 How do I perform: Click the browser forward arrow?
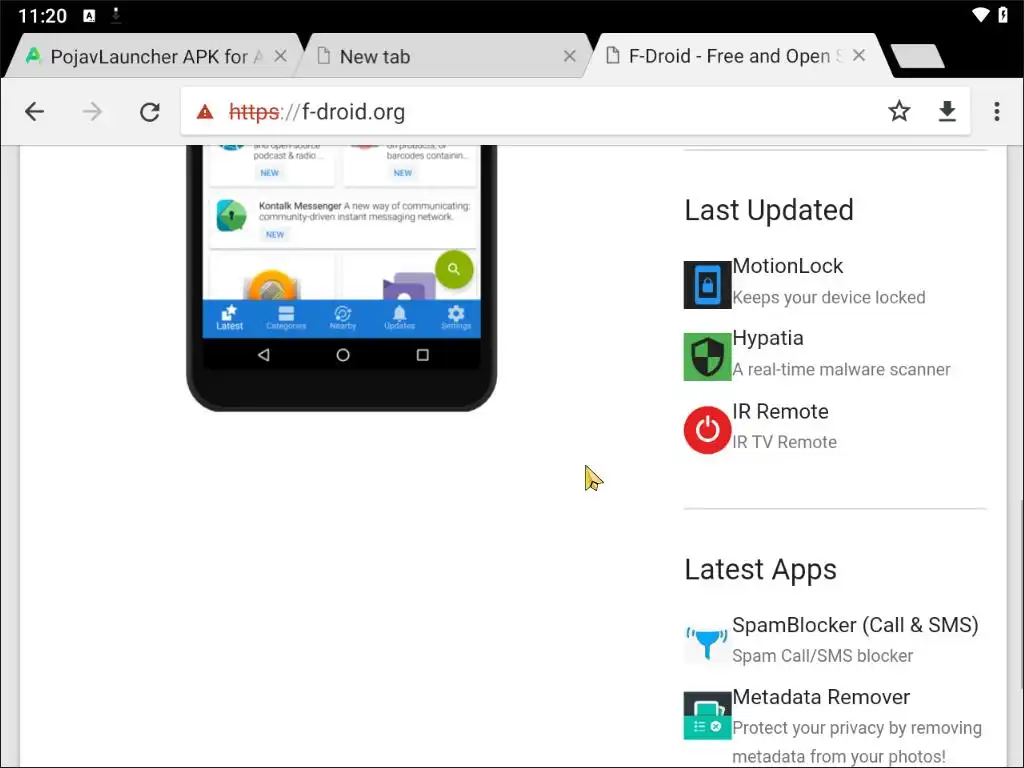click(x=92, y=112)
